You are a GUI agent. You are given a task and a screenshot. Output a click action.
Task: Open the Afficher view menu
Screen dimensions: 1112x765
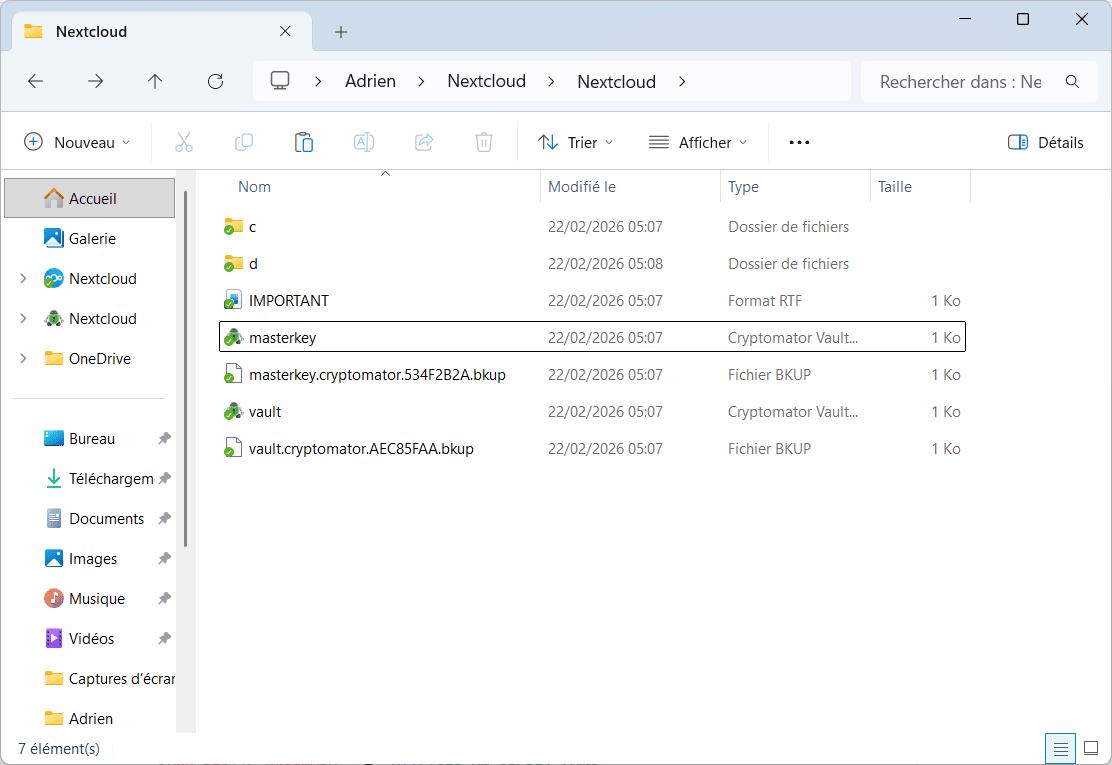pyautogui.click(x=698, y=142)
